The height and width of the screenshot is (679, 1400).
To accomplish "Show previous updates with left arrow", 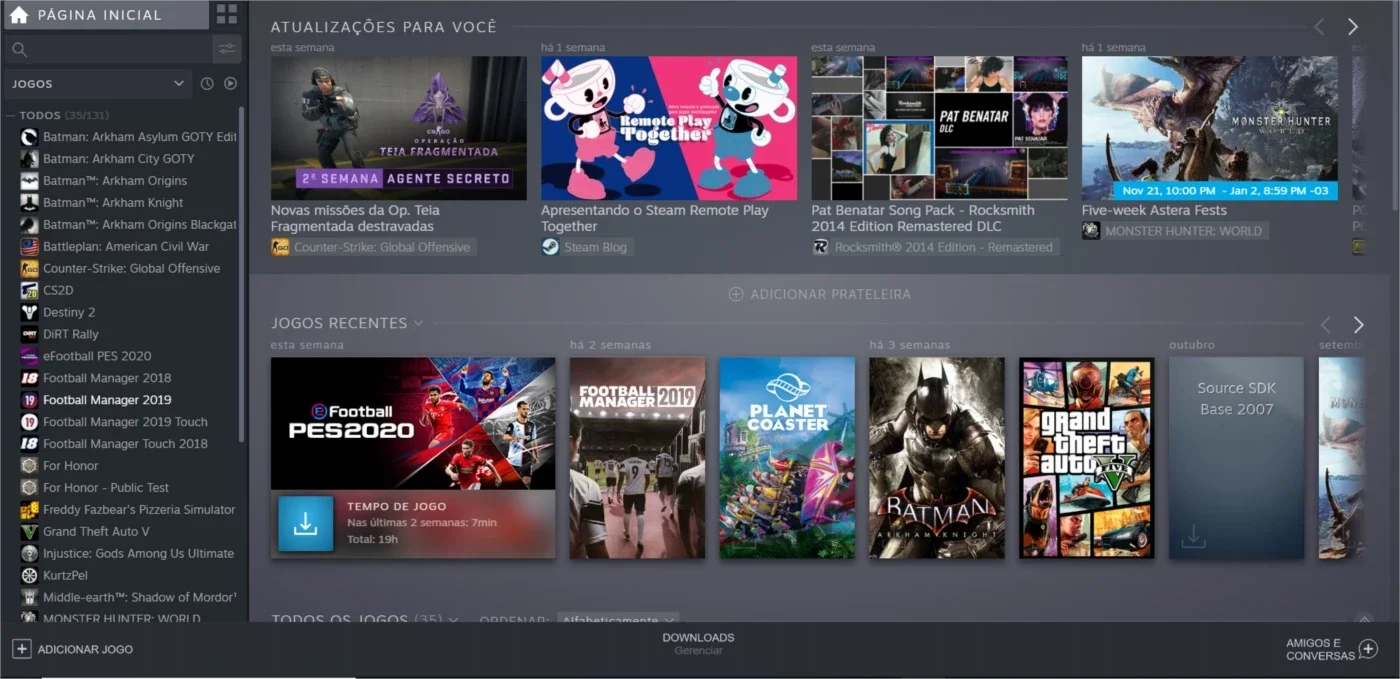I will [x=1319, y=27].
